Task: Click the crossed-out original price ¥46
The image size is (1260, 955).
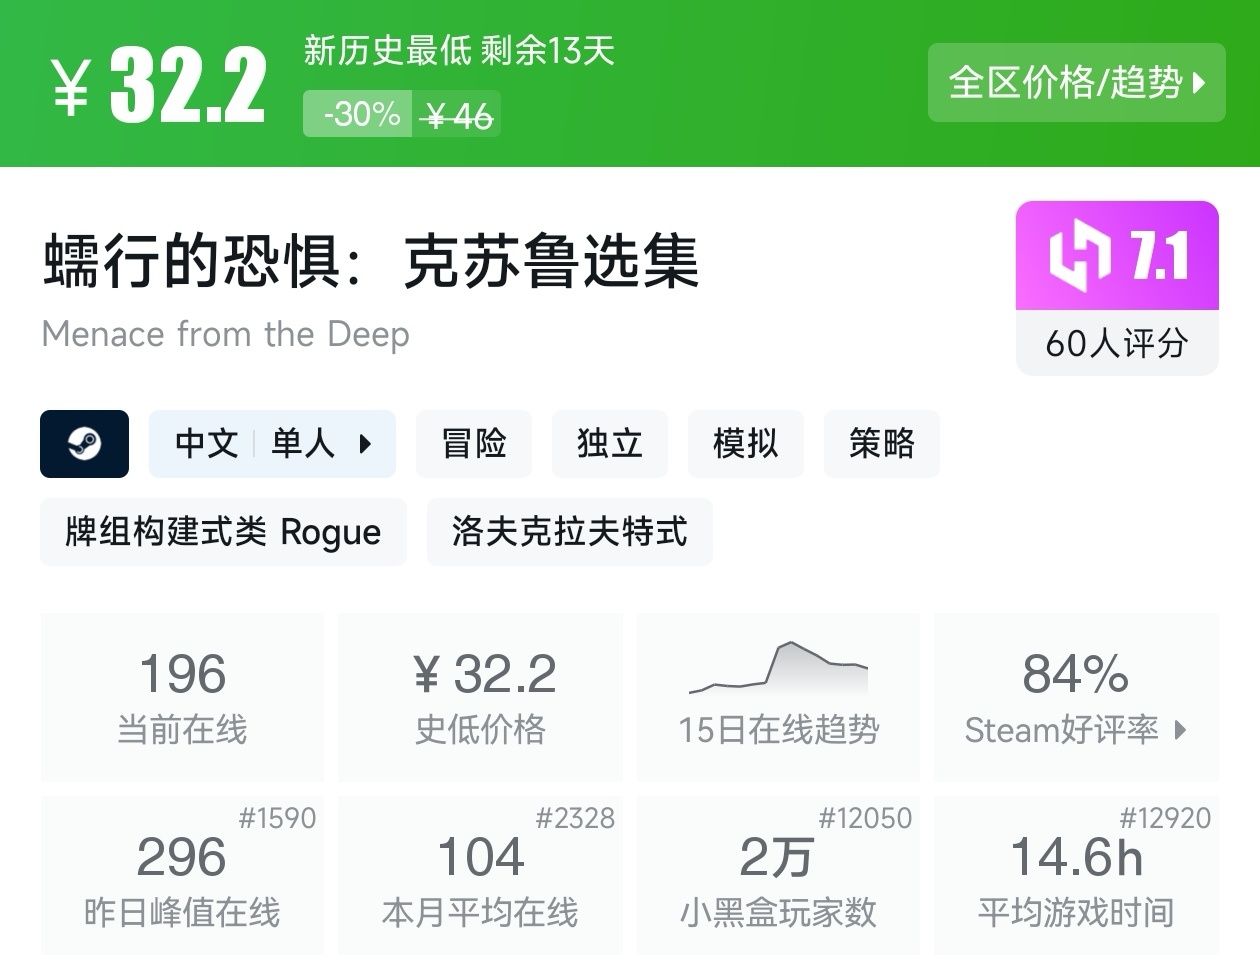Action: (458, 116)
